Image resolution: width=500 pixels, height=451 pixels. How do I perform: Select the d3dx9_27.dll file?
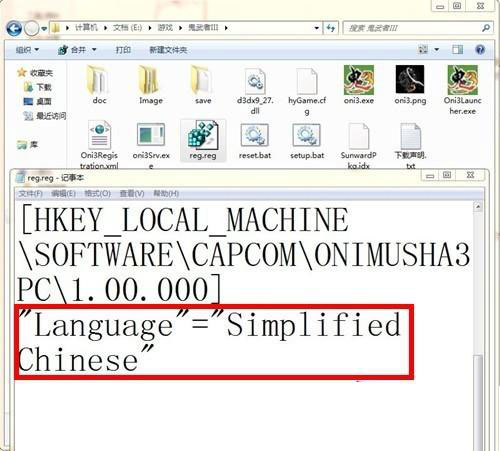click(x=255, y=90)
